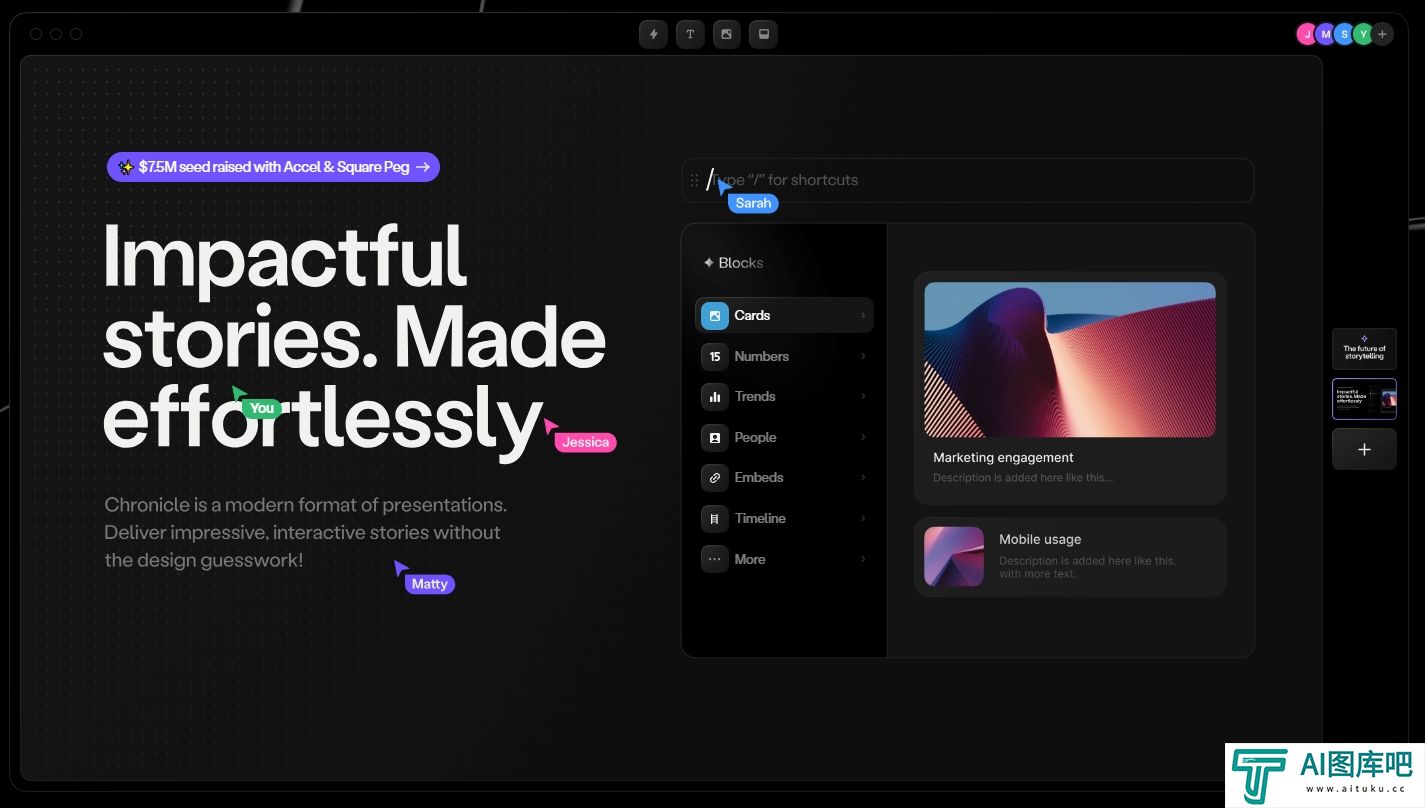Select the Marketing engagement card
Screen dimensions: 1425x808
point(1069,388)
